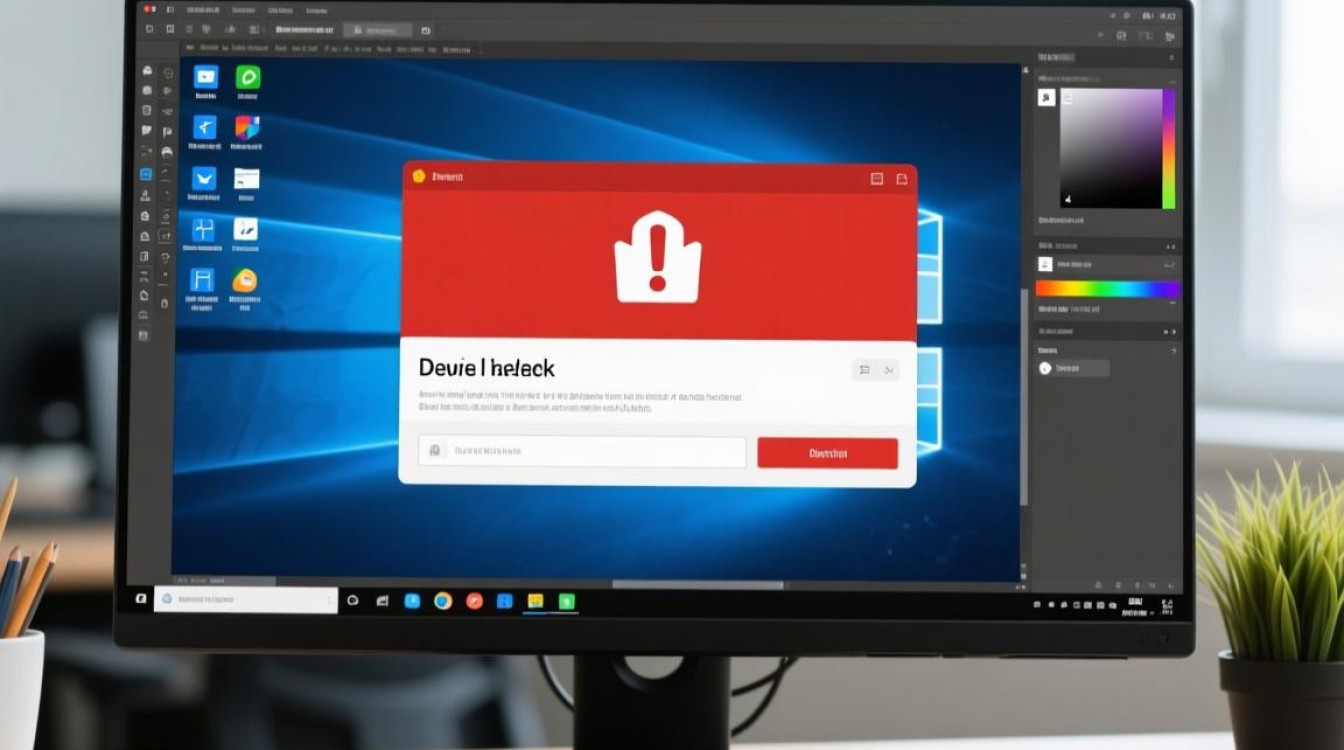
Task: Click the yellow circle icon in the dialog title bar
Action: [419, 176]
